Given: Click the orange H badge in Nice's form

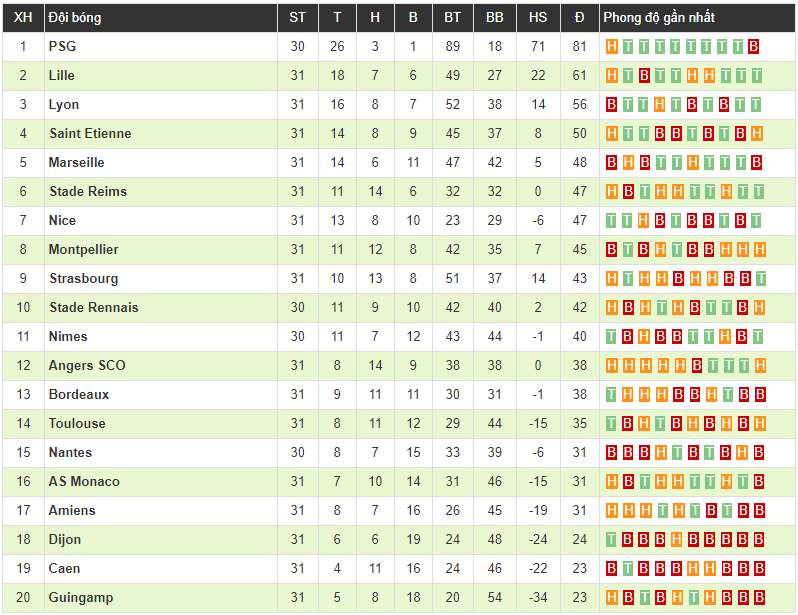Looking at the screenshot, I should tap(644, 220).
